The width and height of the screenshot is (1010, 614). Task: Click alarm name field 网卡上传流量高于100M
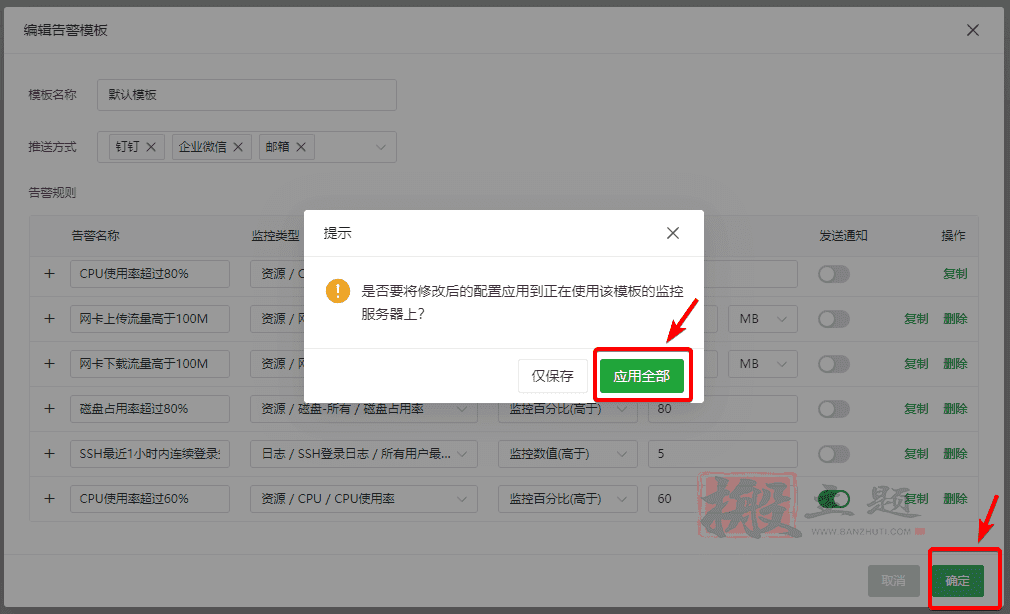click(x=150, y=319)
